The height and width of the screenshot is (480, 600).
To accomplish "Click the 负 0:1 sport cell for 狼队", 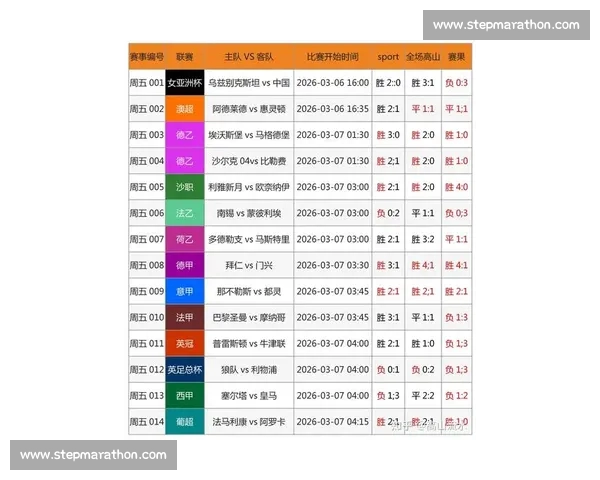I will pyautogui.click(x=388, y=369).
